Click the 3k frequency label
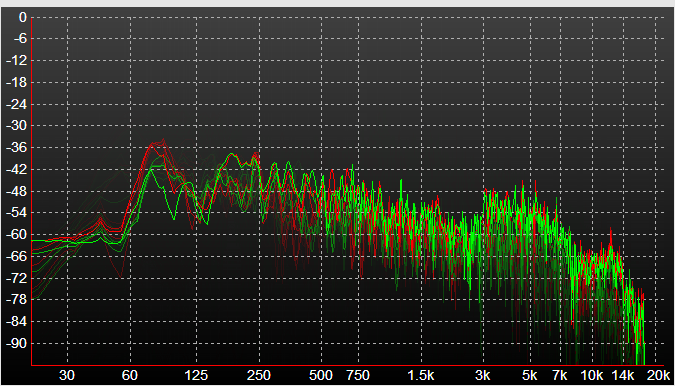 point(483,375)
